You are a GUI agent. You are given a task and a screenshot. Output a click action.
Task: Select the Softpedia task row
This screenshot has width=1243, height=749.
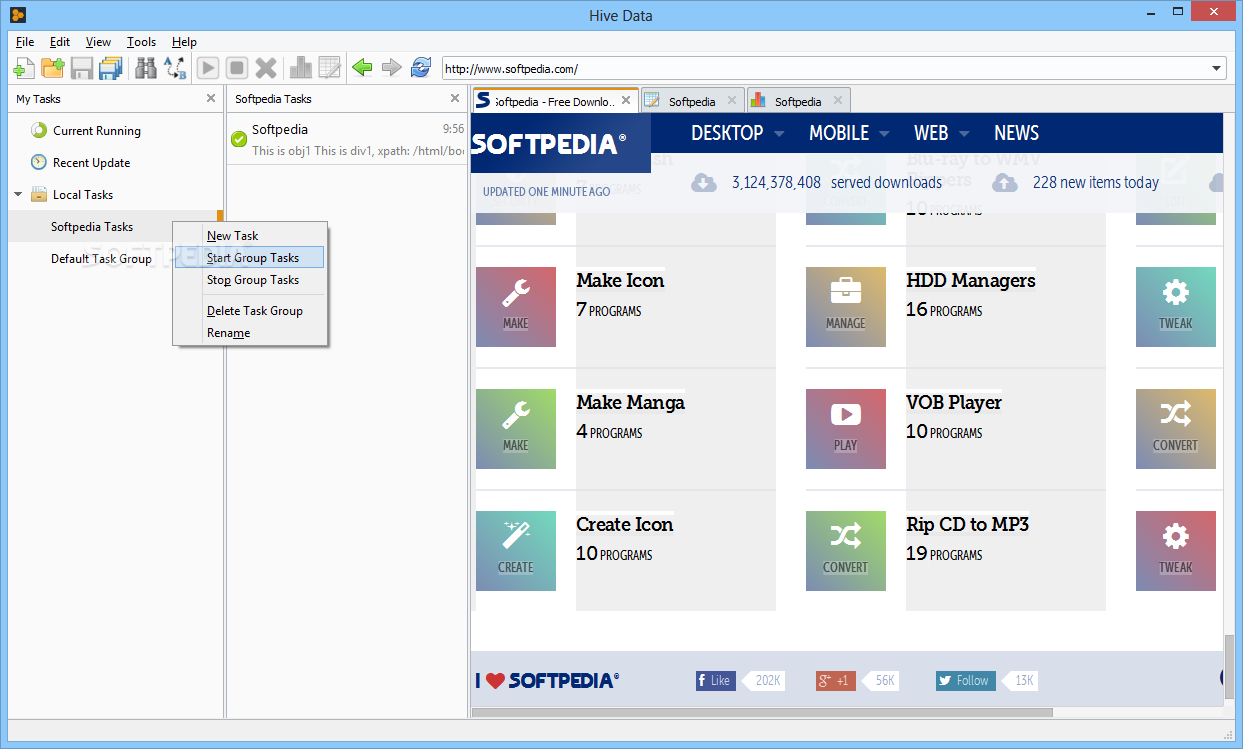pyautogui.click(x=347, y=140)
